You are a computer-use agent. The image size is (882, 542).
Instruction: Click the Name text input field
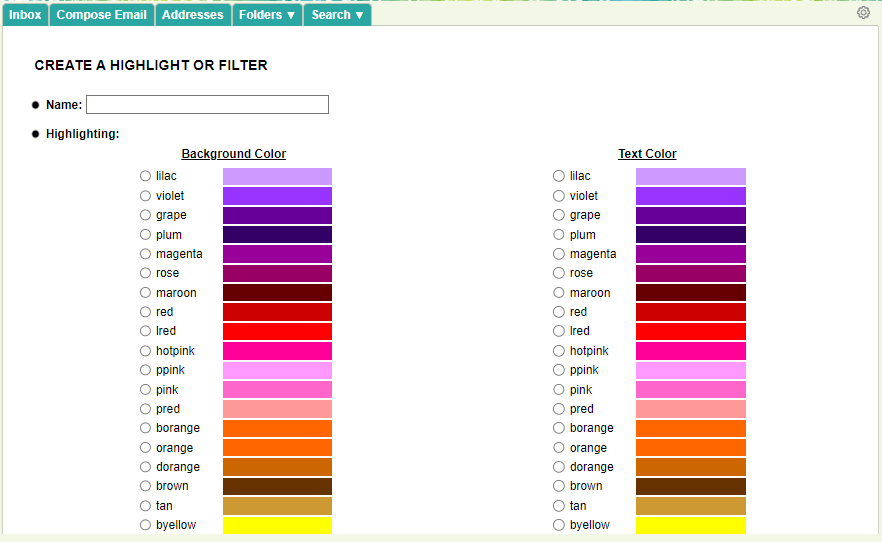(207, 105)
